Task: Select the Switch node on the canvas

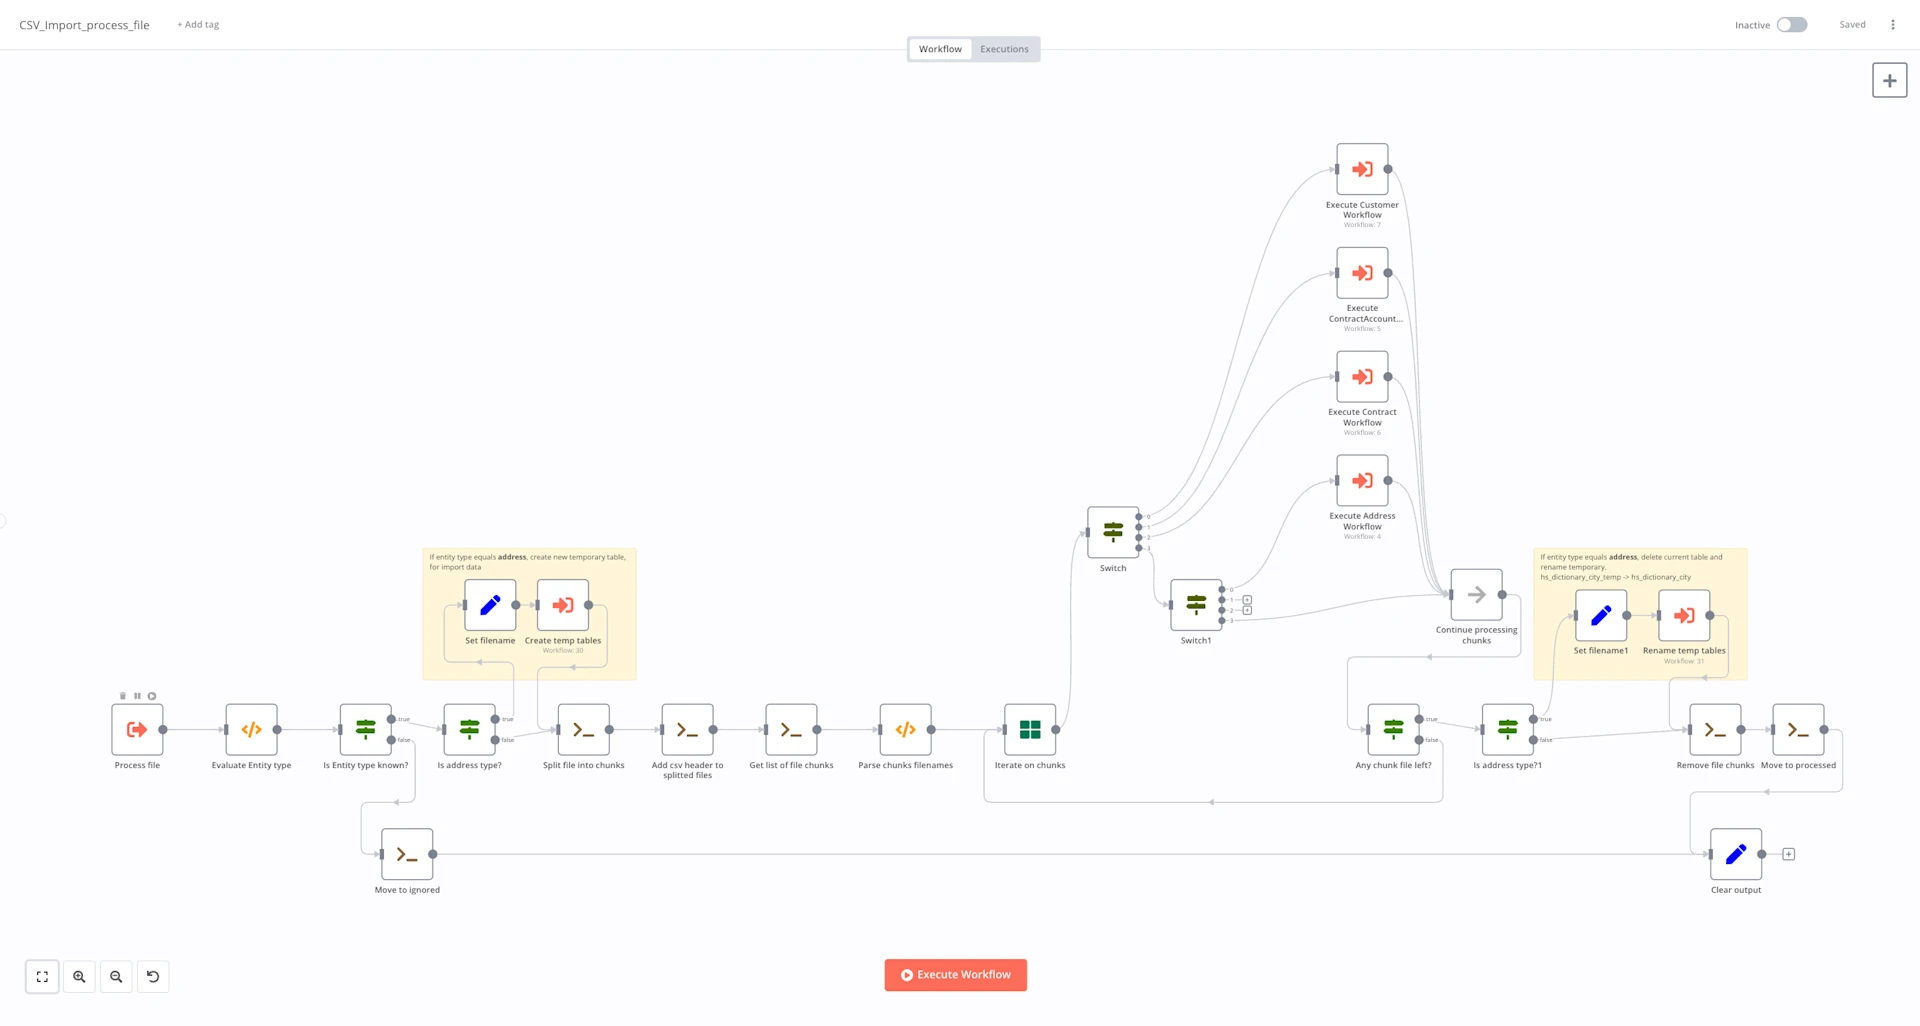Action: tap(1112, 533)
